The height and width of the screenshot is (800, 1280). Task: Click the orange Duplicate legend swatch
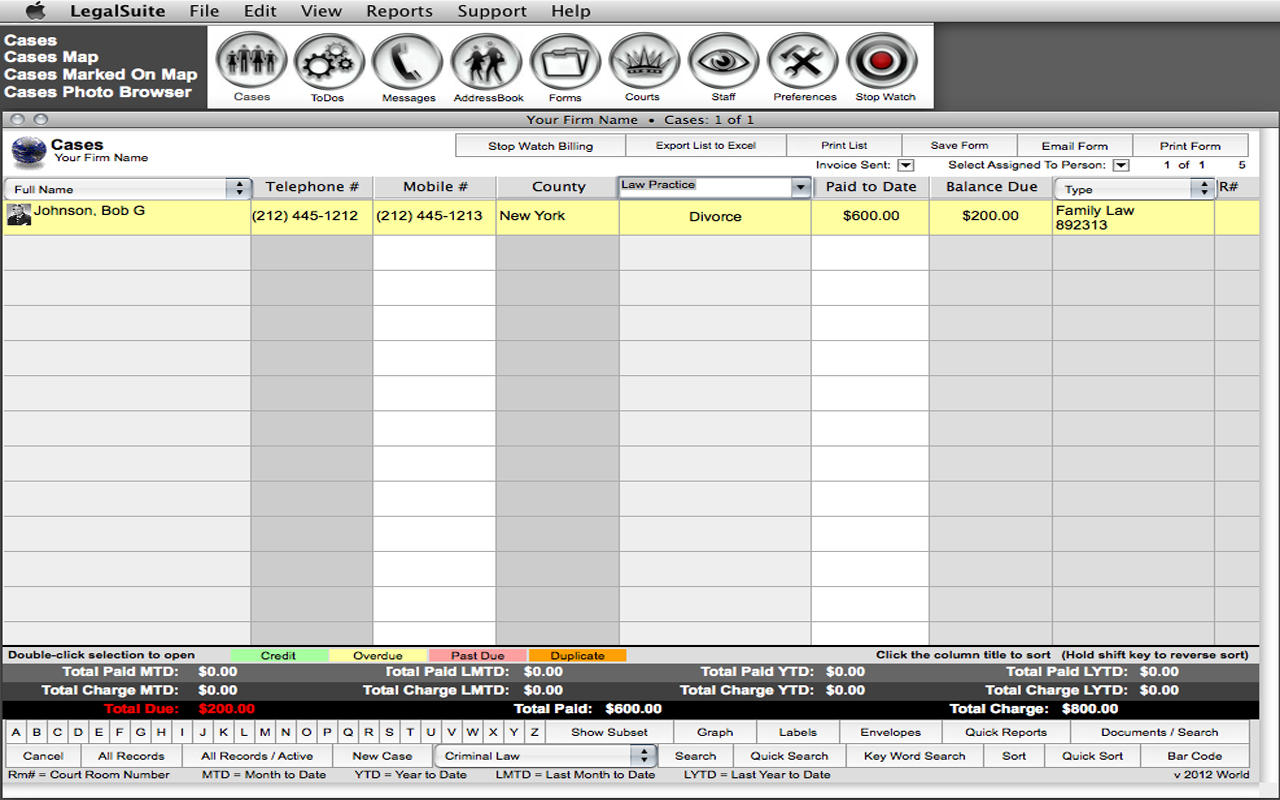pyautogui.click(x=577, y=656)
